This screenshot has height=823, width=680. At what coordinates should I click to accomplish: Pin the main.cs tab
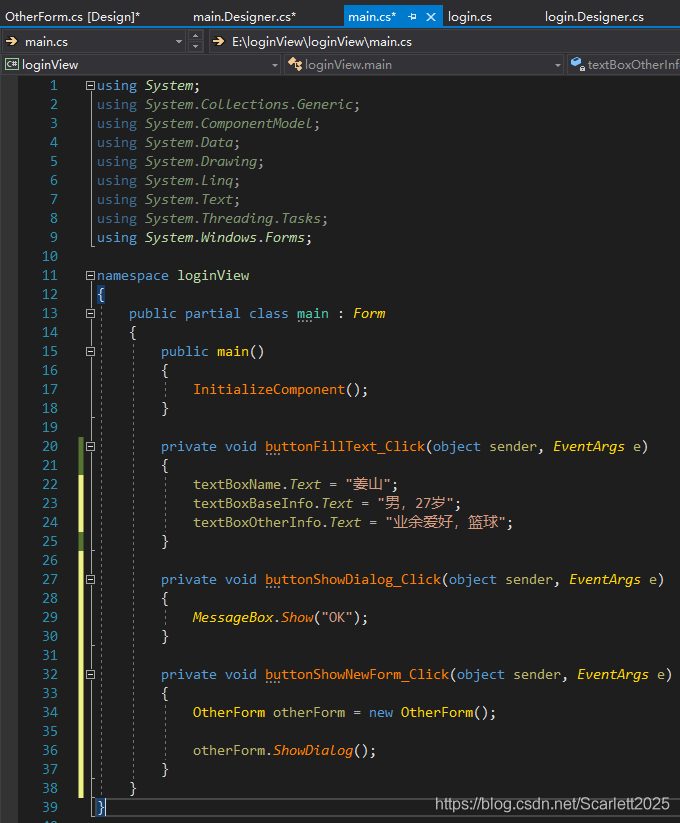coord(412,17)
